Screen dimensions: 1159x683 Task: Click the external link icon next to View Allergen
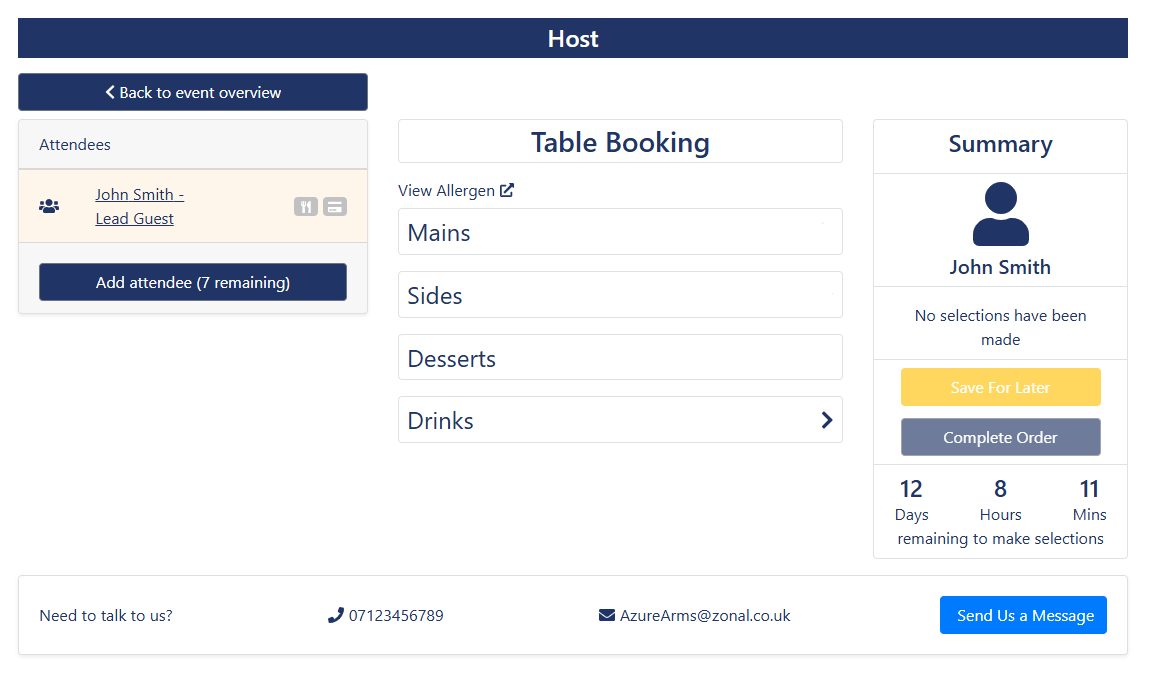pyautogui.click(x=507, y=190)
